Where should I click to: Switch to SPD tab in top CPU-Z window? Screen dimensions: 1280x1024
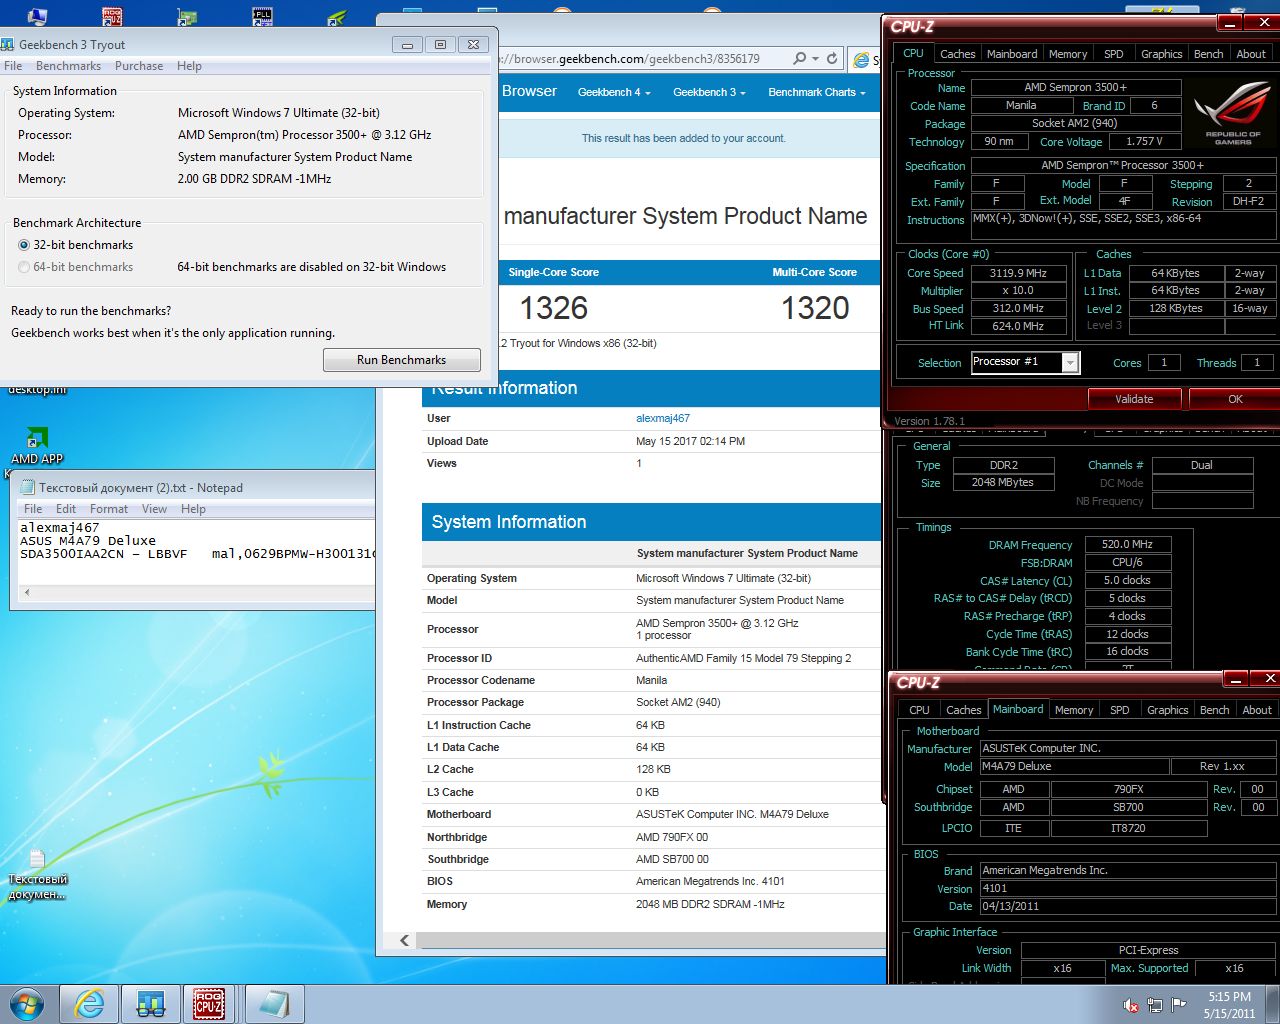1113,54
